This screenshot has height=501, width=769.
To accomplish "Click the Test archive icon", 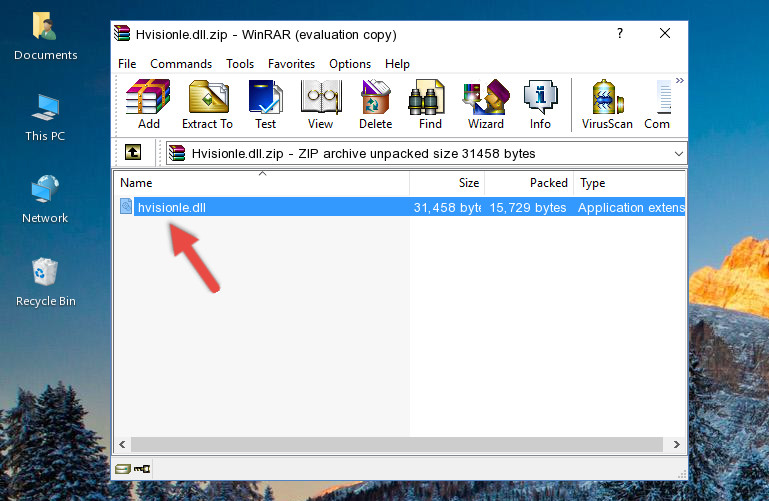I will [x=265, y=97].
